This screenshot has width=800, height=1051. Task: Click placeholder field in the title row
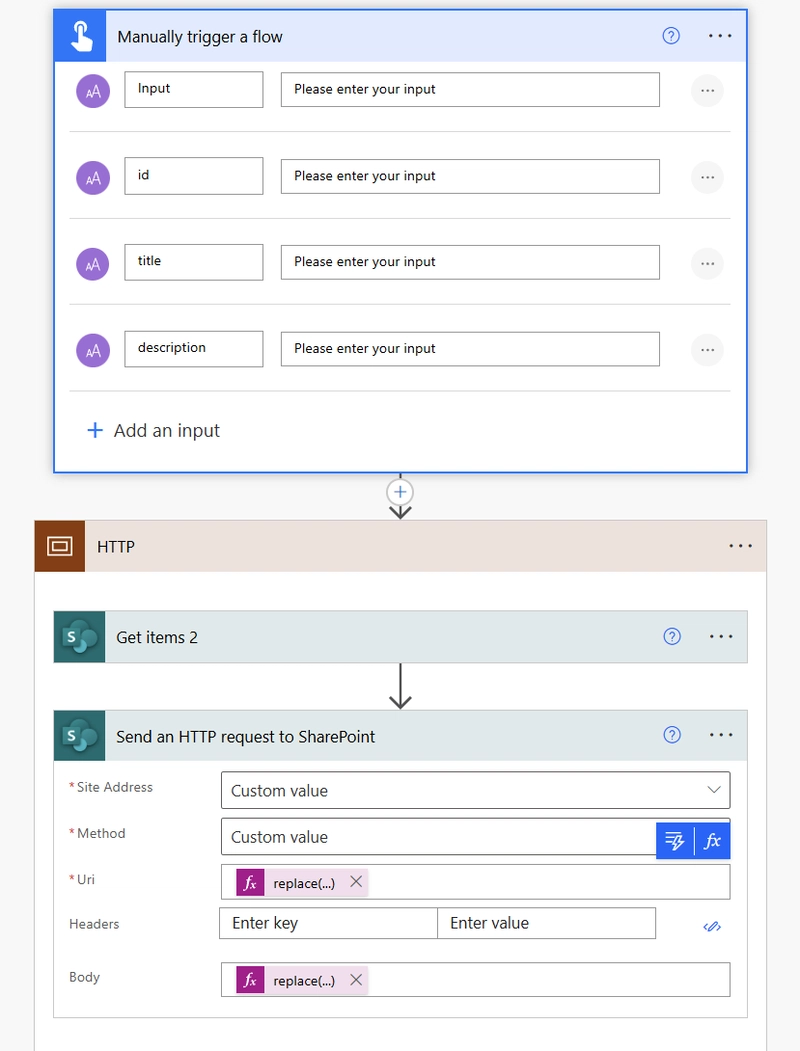tap(470, 262)
